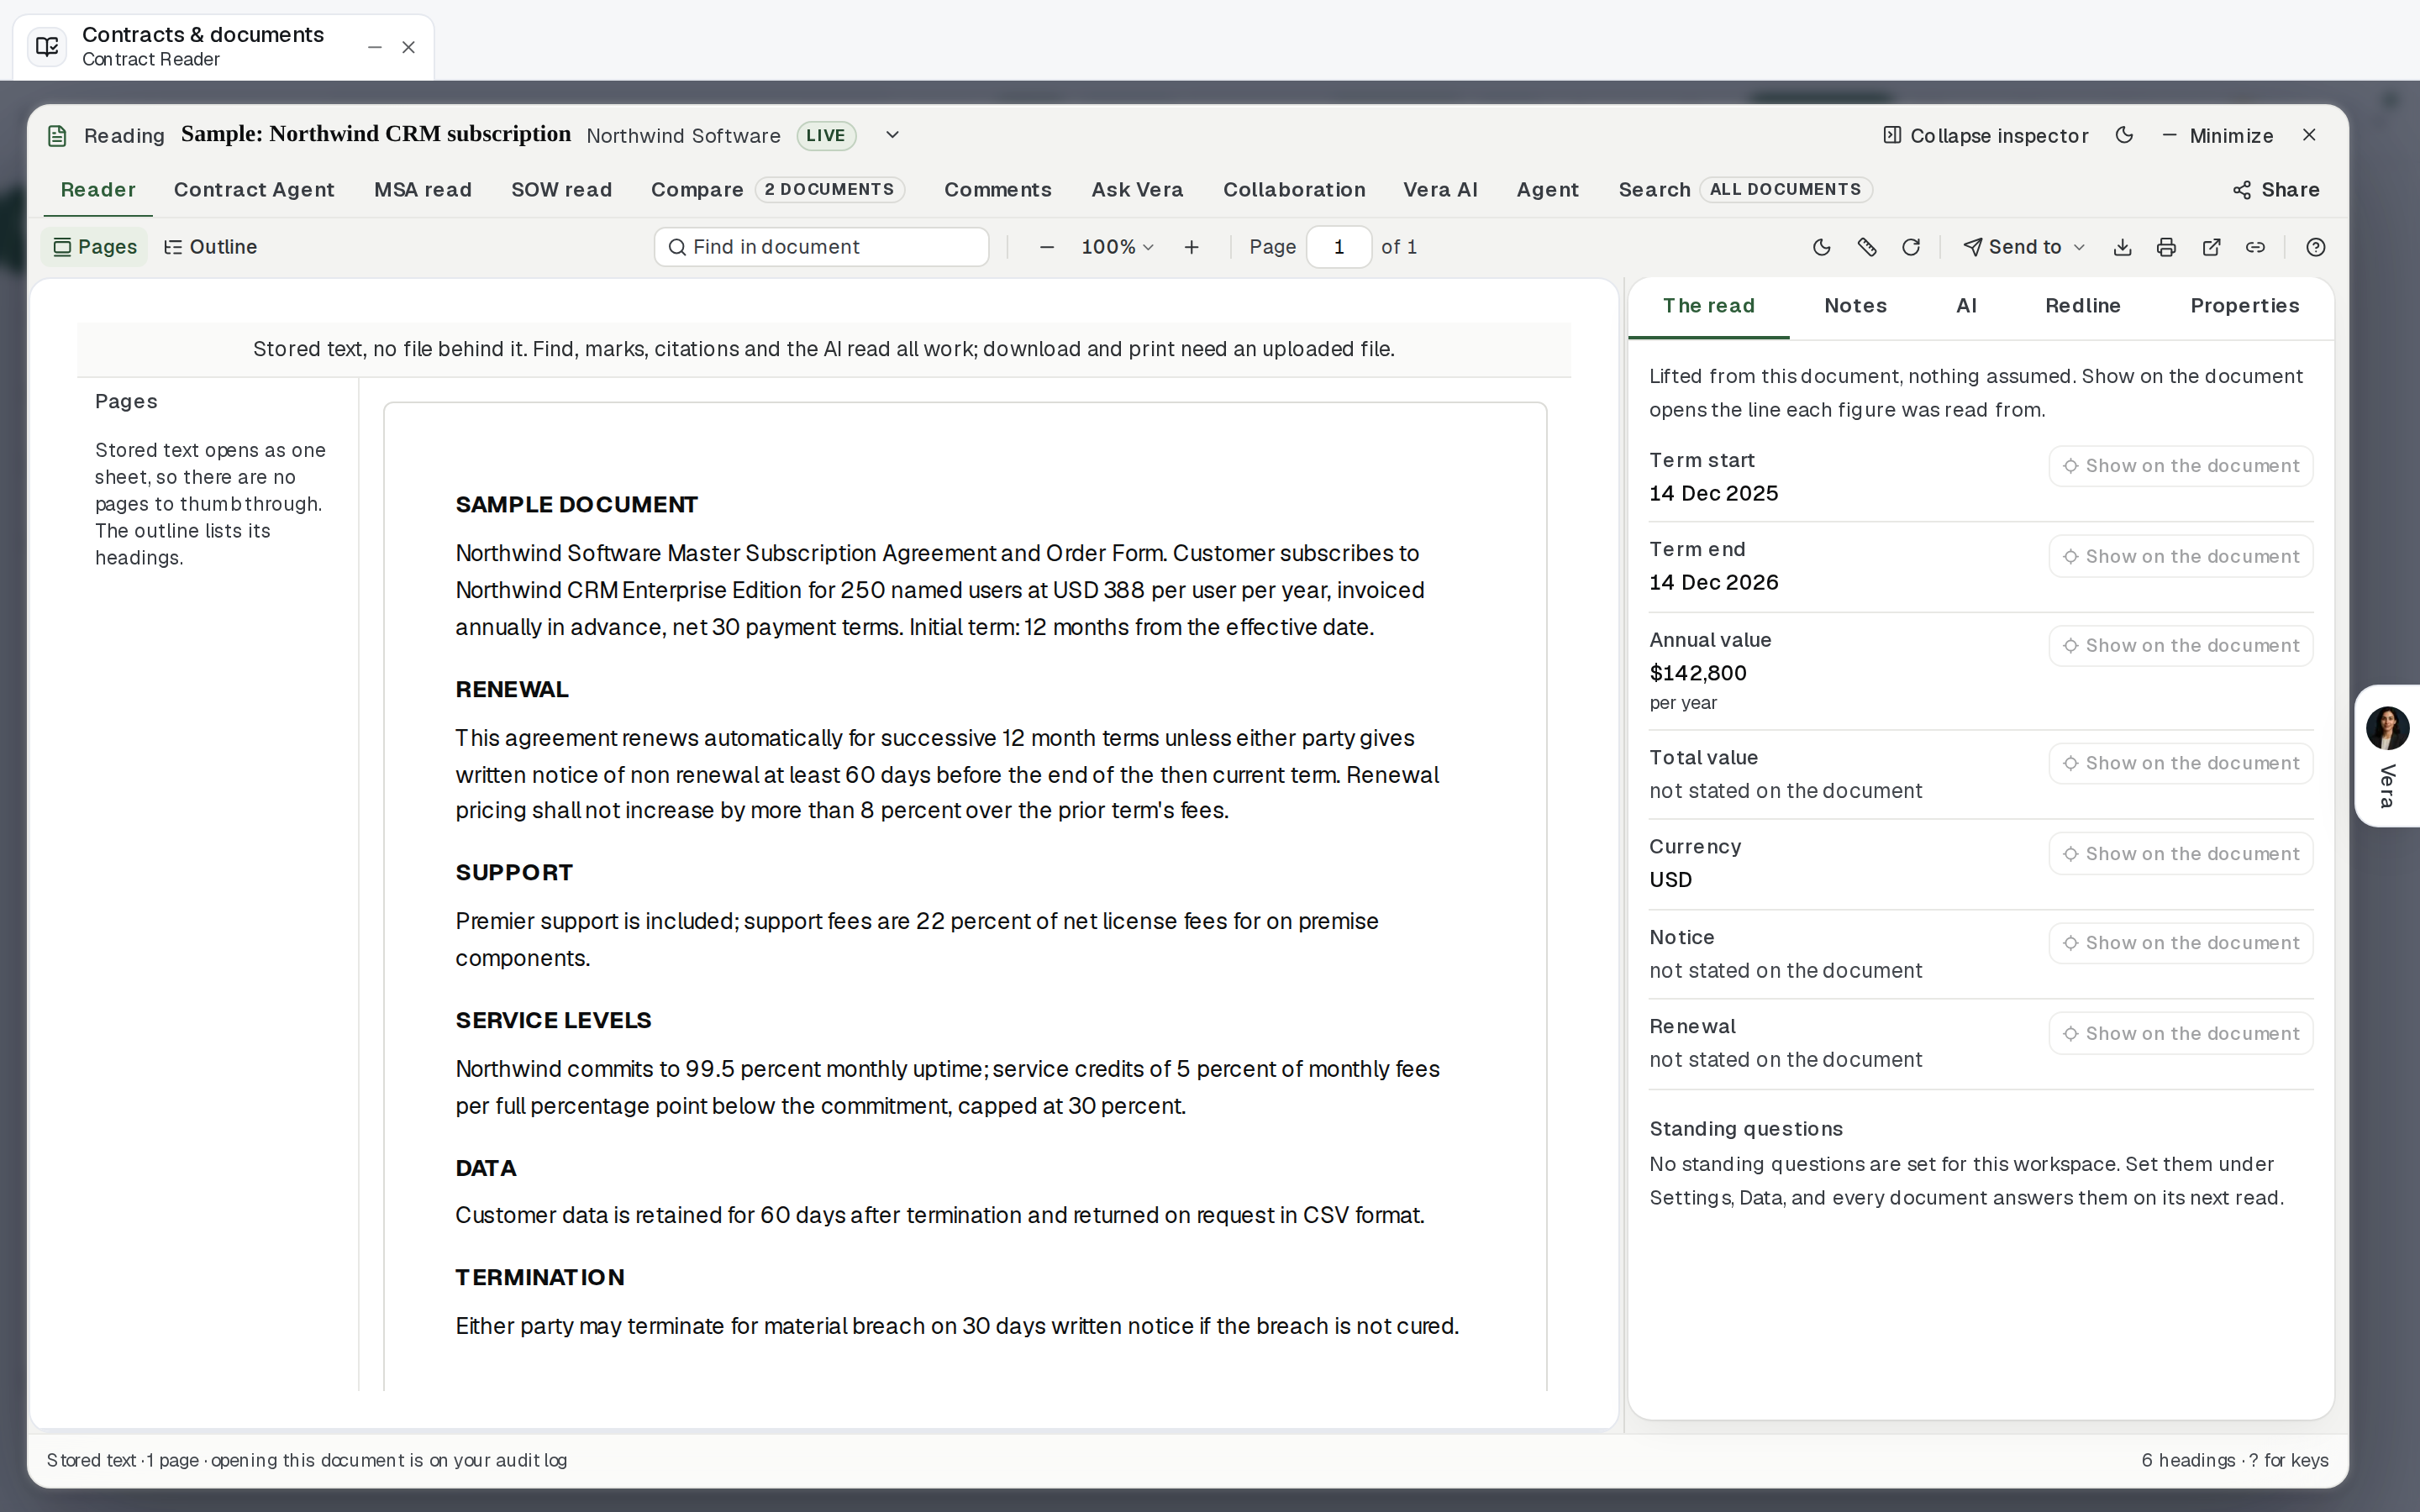Open Search all documents tab
Screen dimensions: 2420x1512
(x=1744, y=190)
